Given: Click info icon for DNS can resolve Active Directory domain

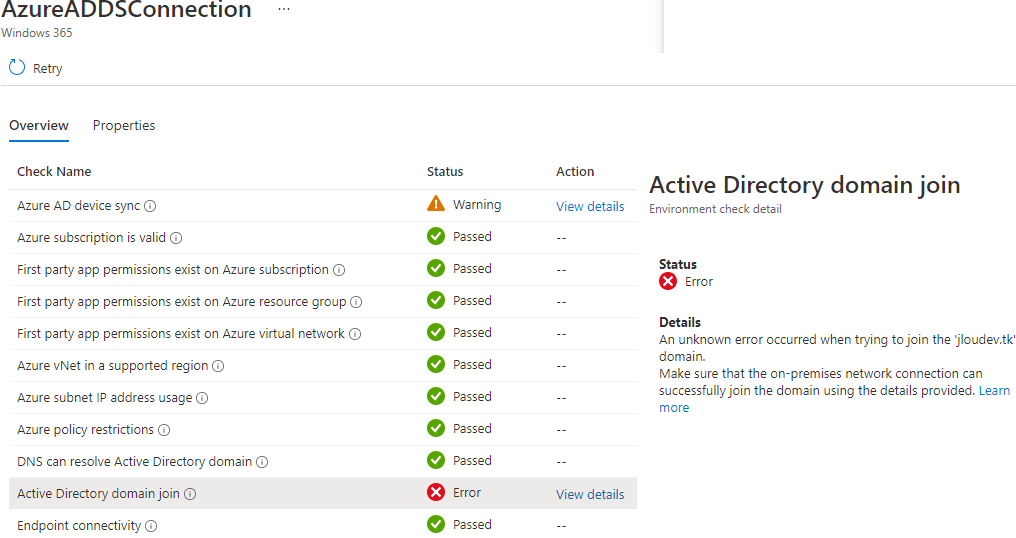Looking at the screenshot, I should [262, 462].
